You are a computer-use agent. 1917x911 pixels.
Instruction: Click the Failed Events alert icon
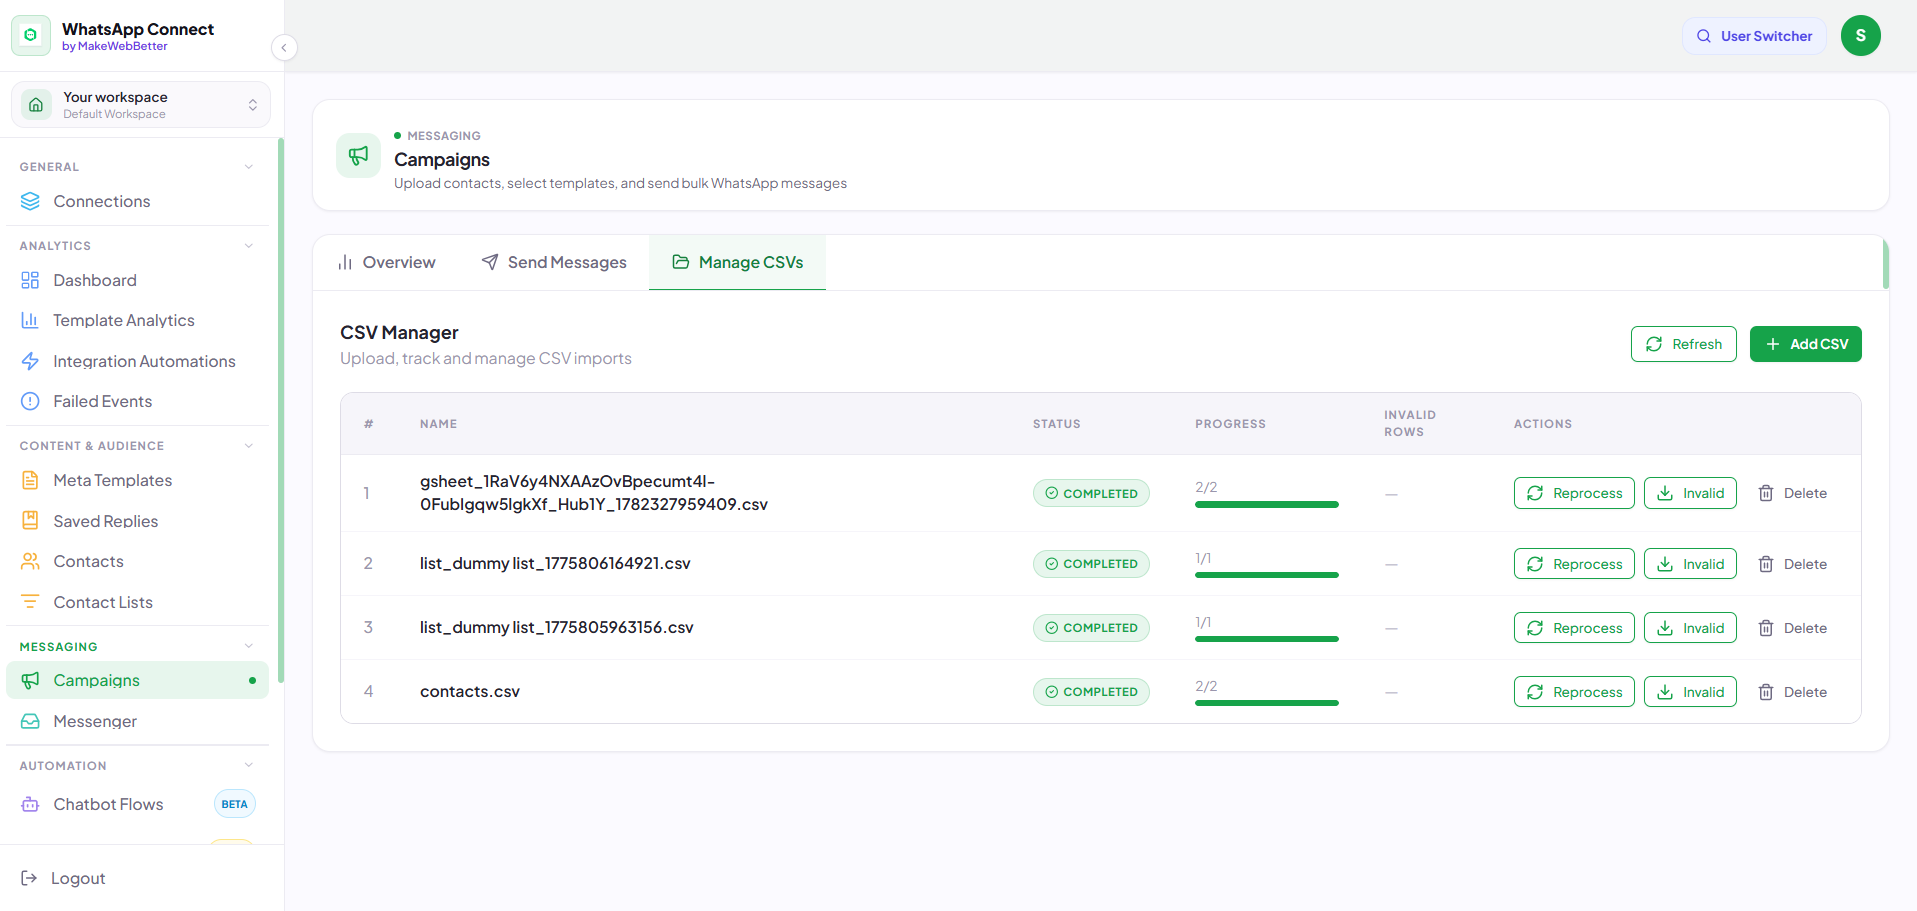coord(31,401)
